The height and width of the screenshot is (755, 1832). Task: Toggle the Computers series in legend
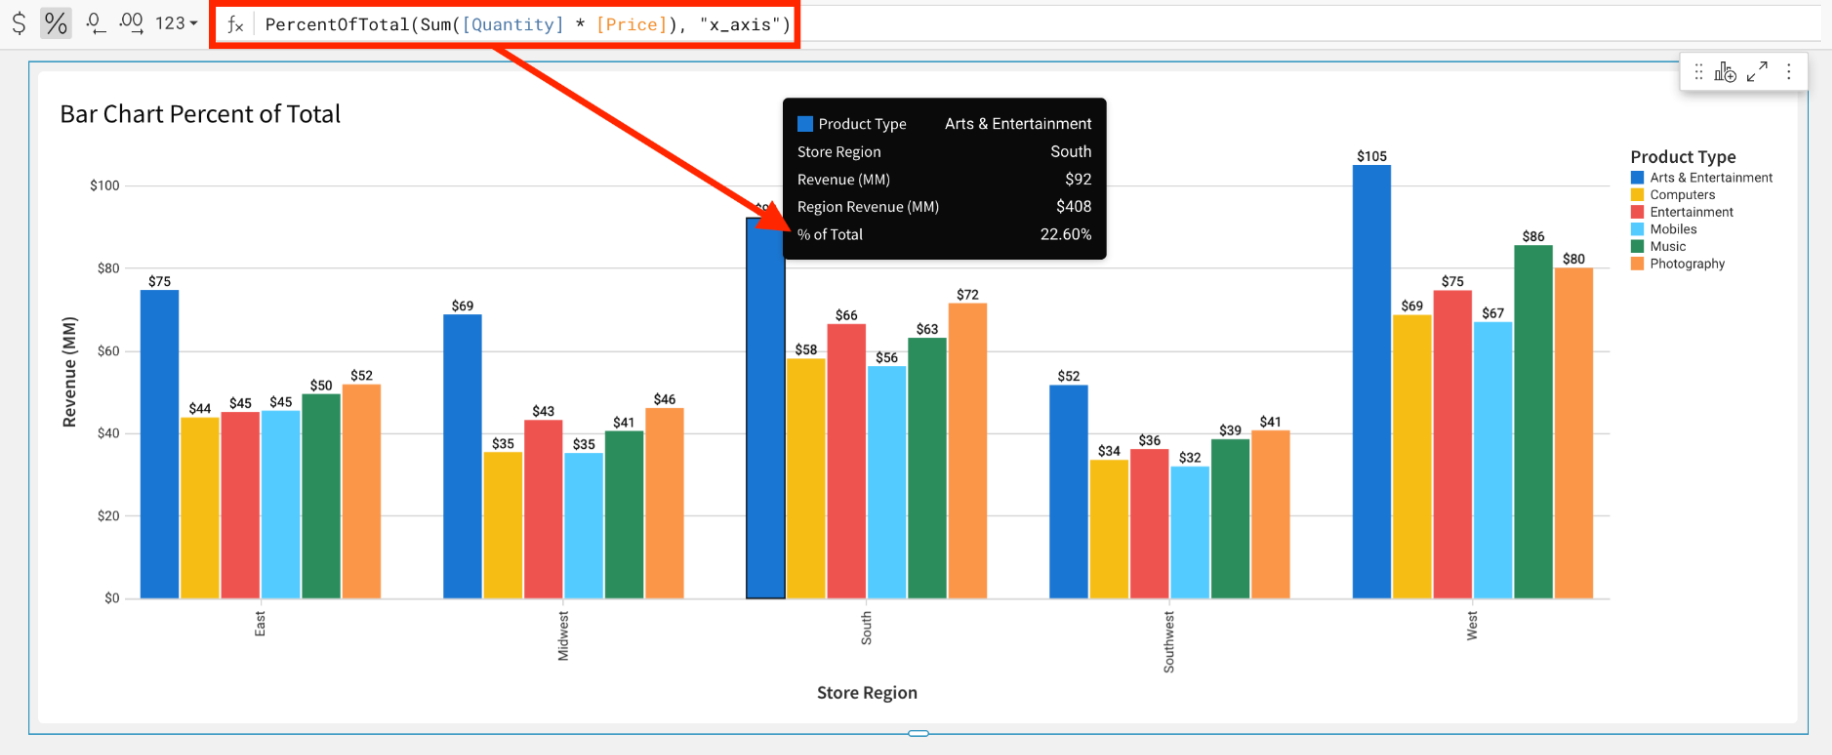pyautogui.click(x=1682, y=195)
